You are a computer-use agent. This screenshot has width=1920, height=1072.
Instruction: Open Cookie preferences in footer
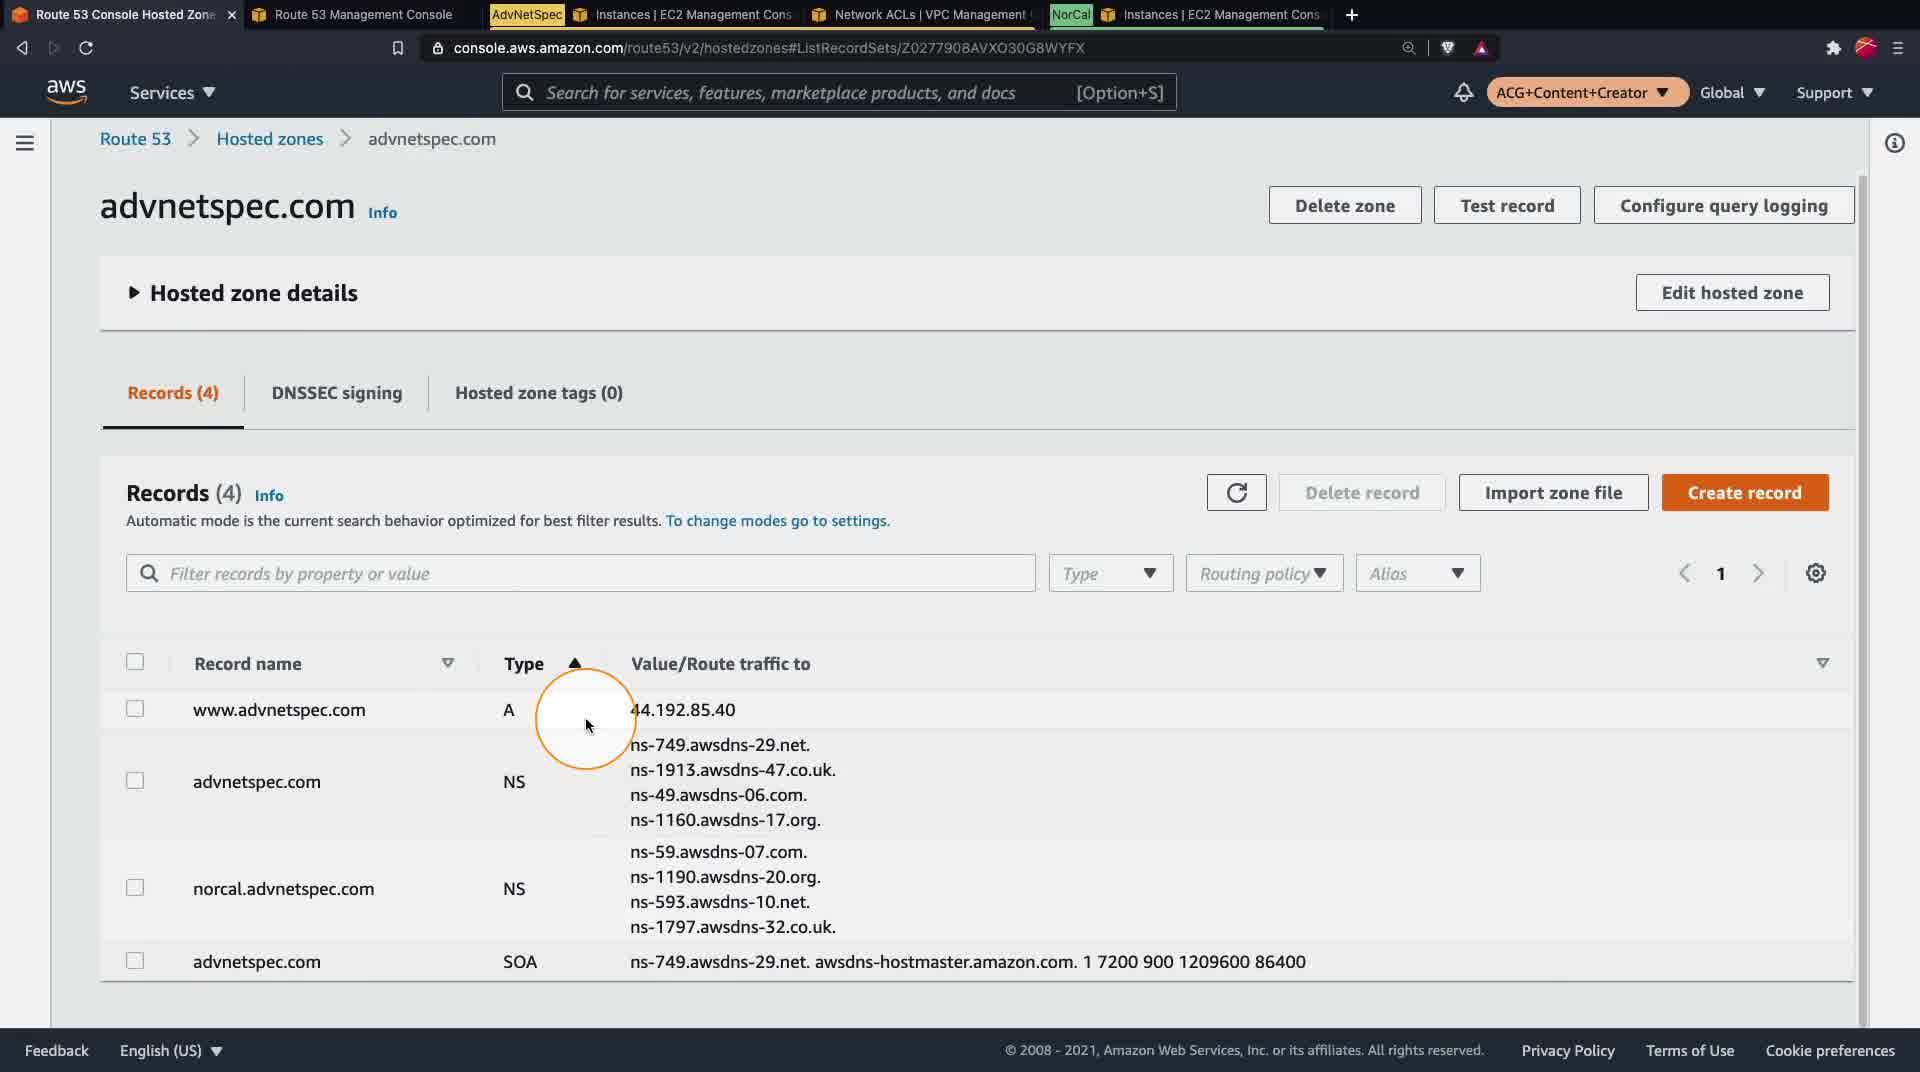pyautogui.click(x=1830, y=1051)
